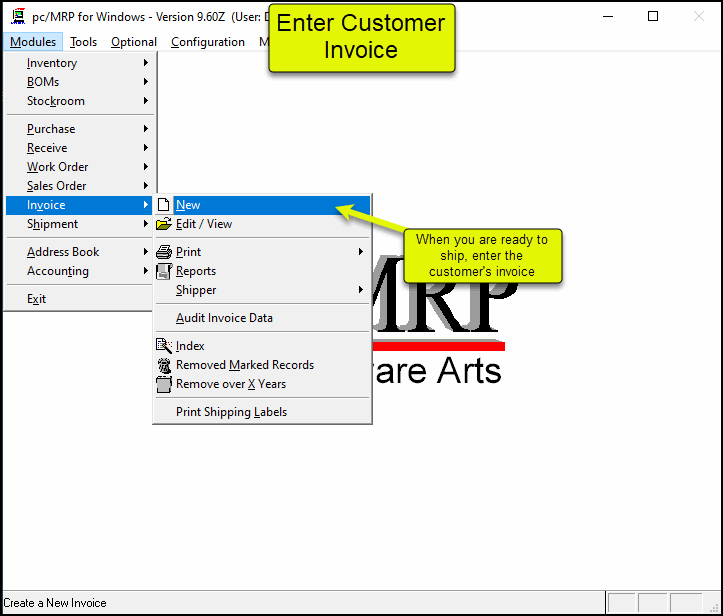The image size is (723, 616).
Task: Select Shipment menu entry
Action: tap(79, 224)
